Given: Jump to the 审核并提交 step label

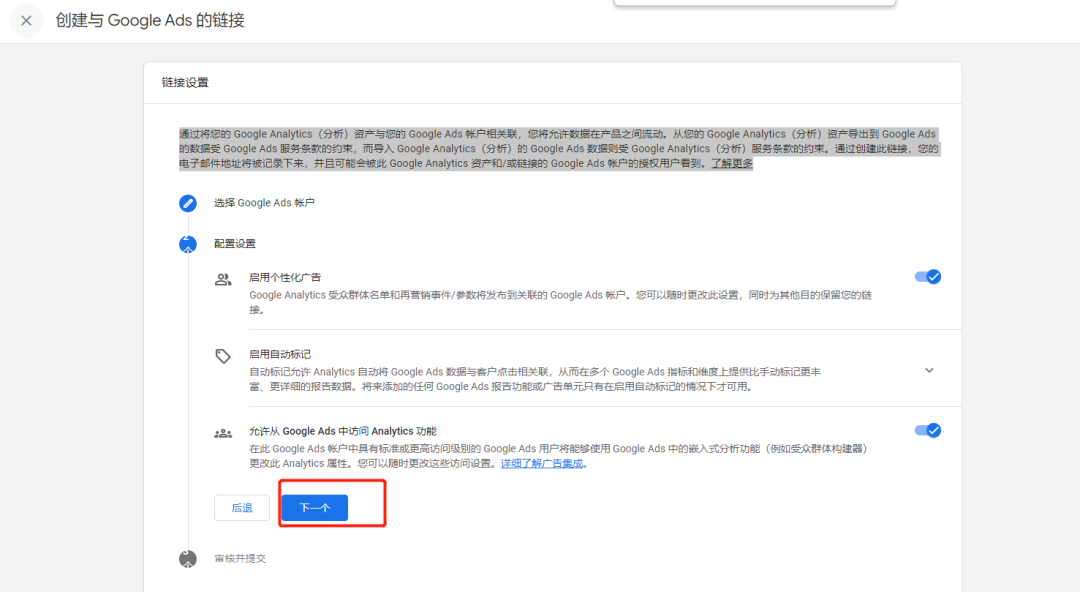Looking at the screenshot, I should 240,559.
